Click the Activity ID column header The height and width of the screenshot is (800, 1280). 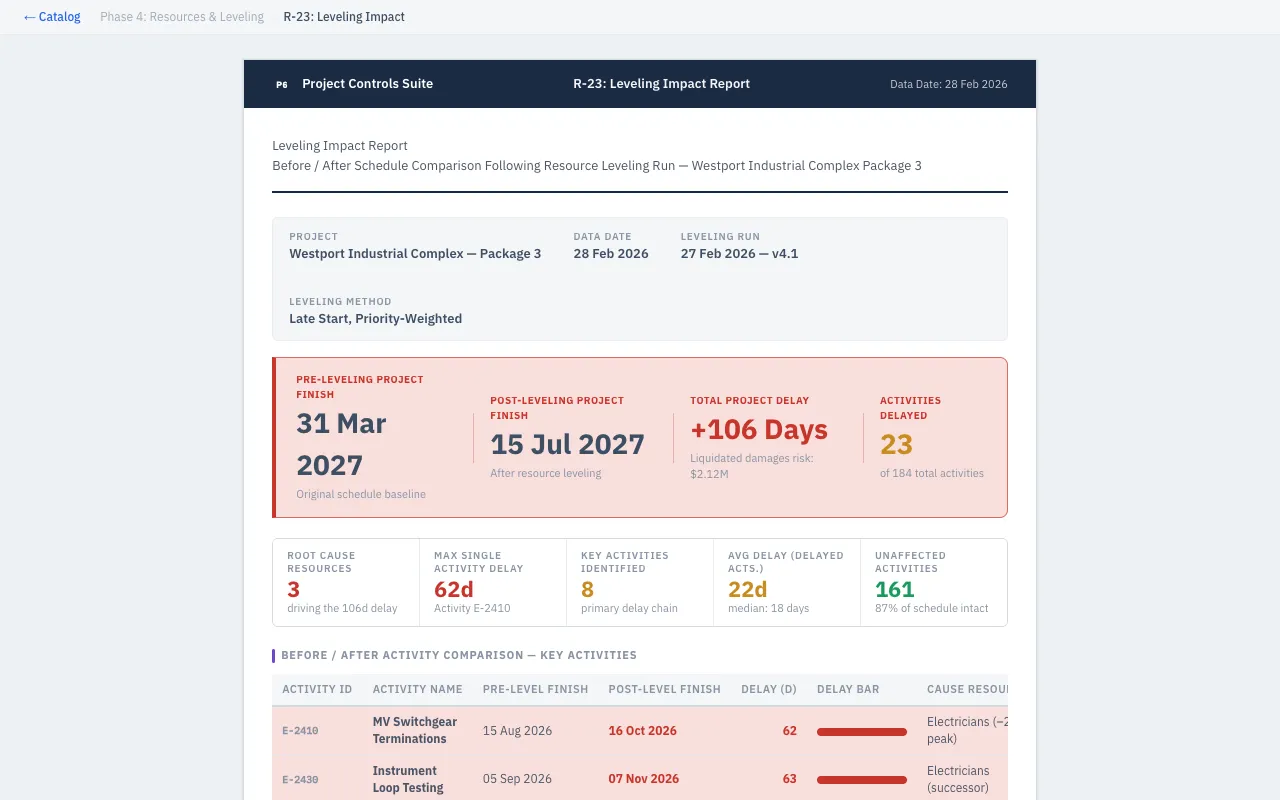pyautogui.click(x=317, y=689)
